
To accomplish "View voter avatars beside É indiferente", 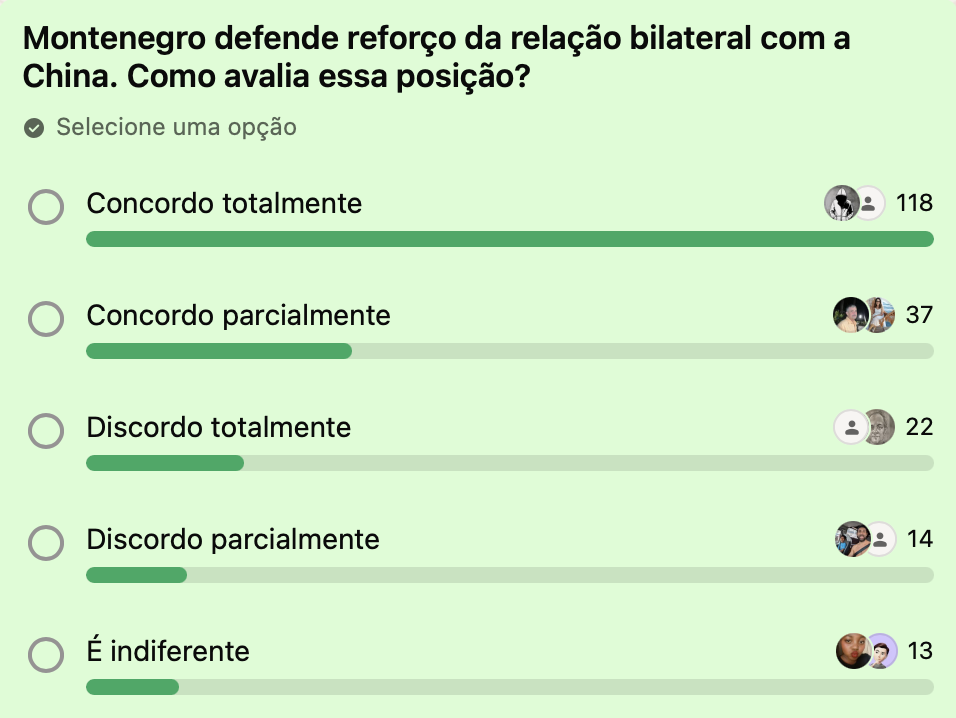I will [x=866, y=651].
